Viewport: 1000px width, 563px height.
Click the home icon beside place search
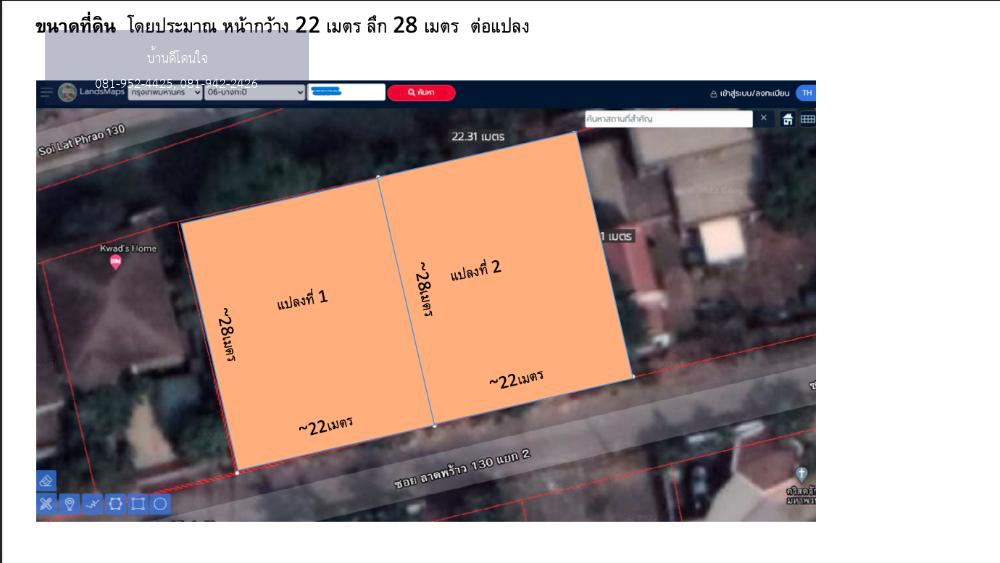click(787, 119)
